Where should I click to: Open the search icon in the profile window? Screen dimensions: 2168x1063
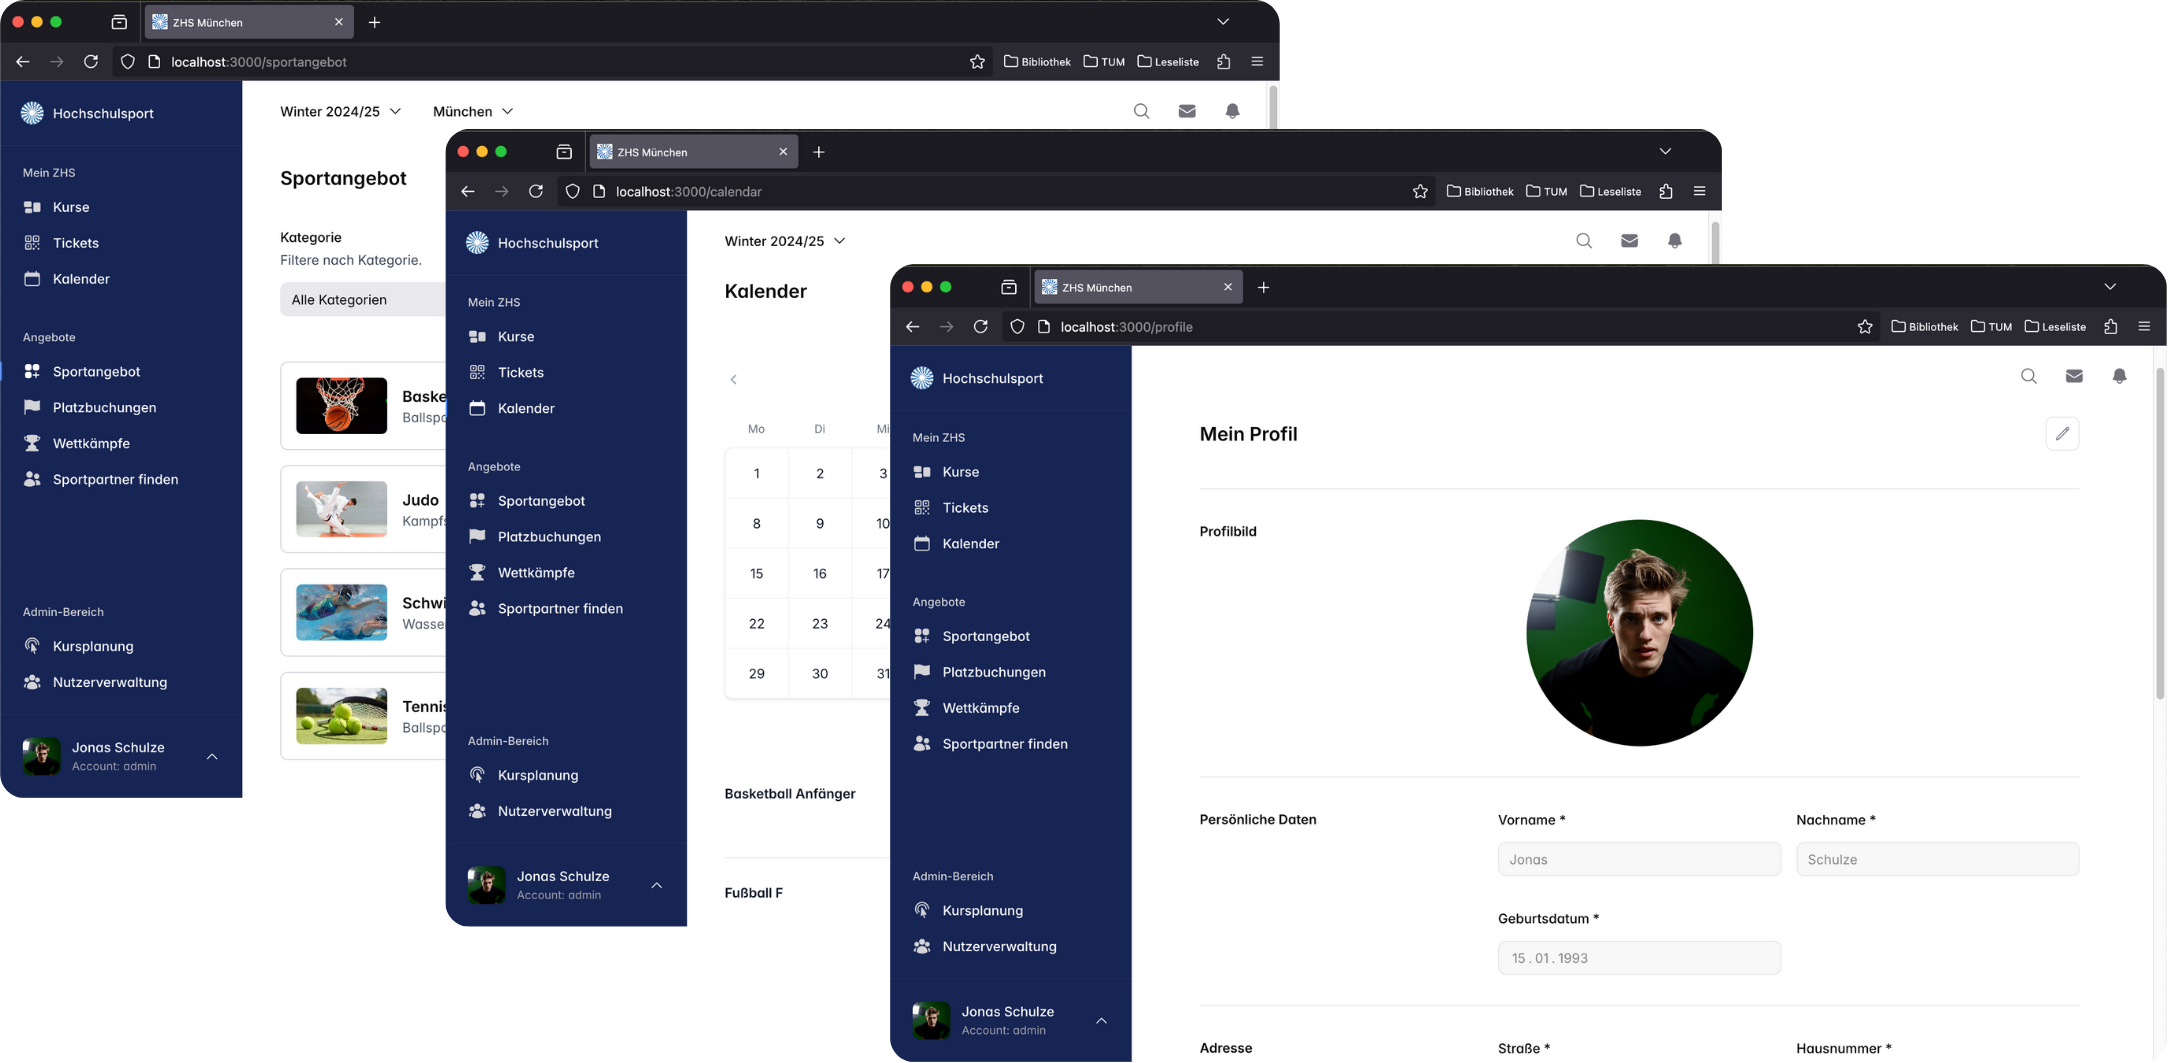point(2028,376)
